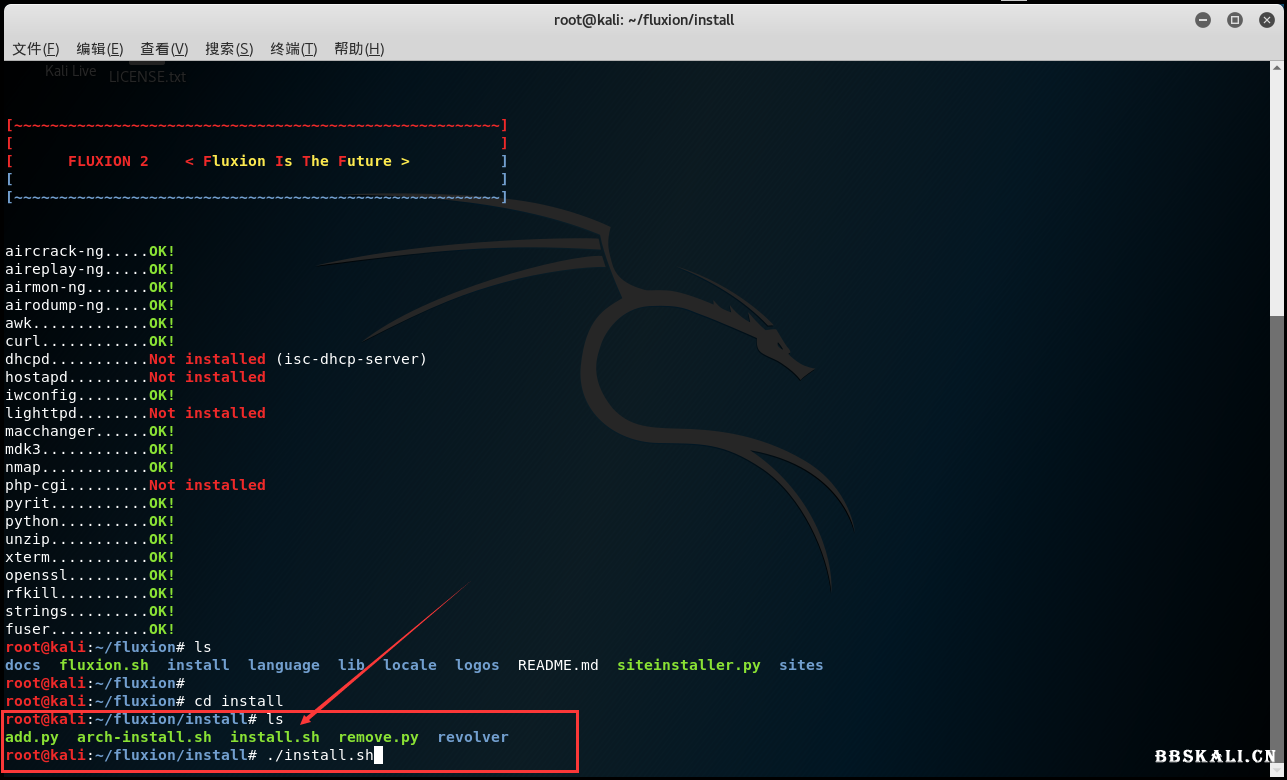Click the 'fuser' status line
Screen dimensions: 1287x780
coord(90,629)
